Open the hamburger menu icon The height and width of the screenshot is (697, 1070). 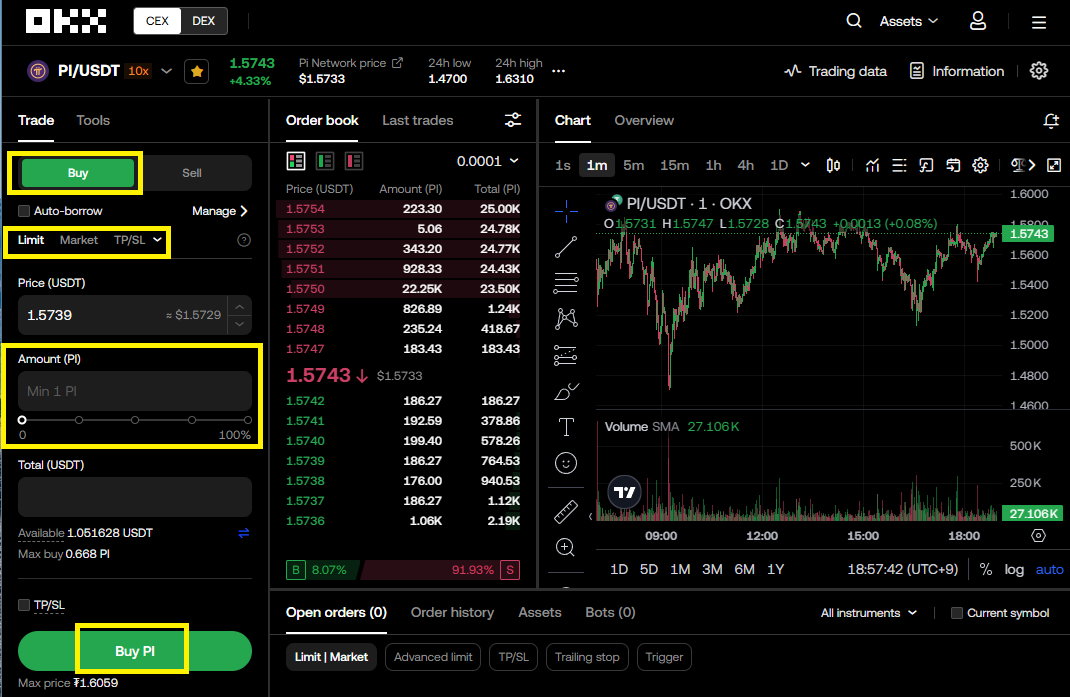(x=1039, y=23)
